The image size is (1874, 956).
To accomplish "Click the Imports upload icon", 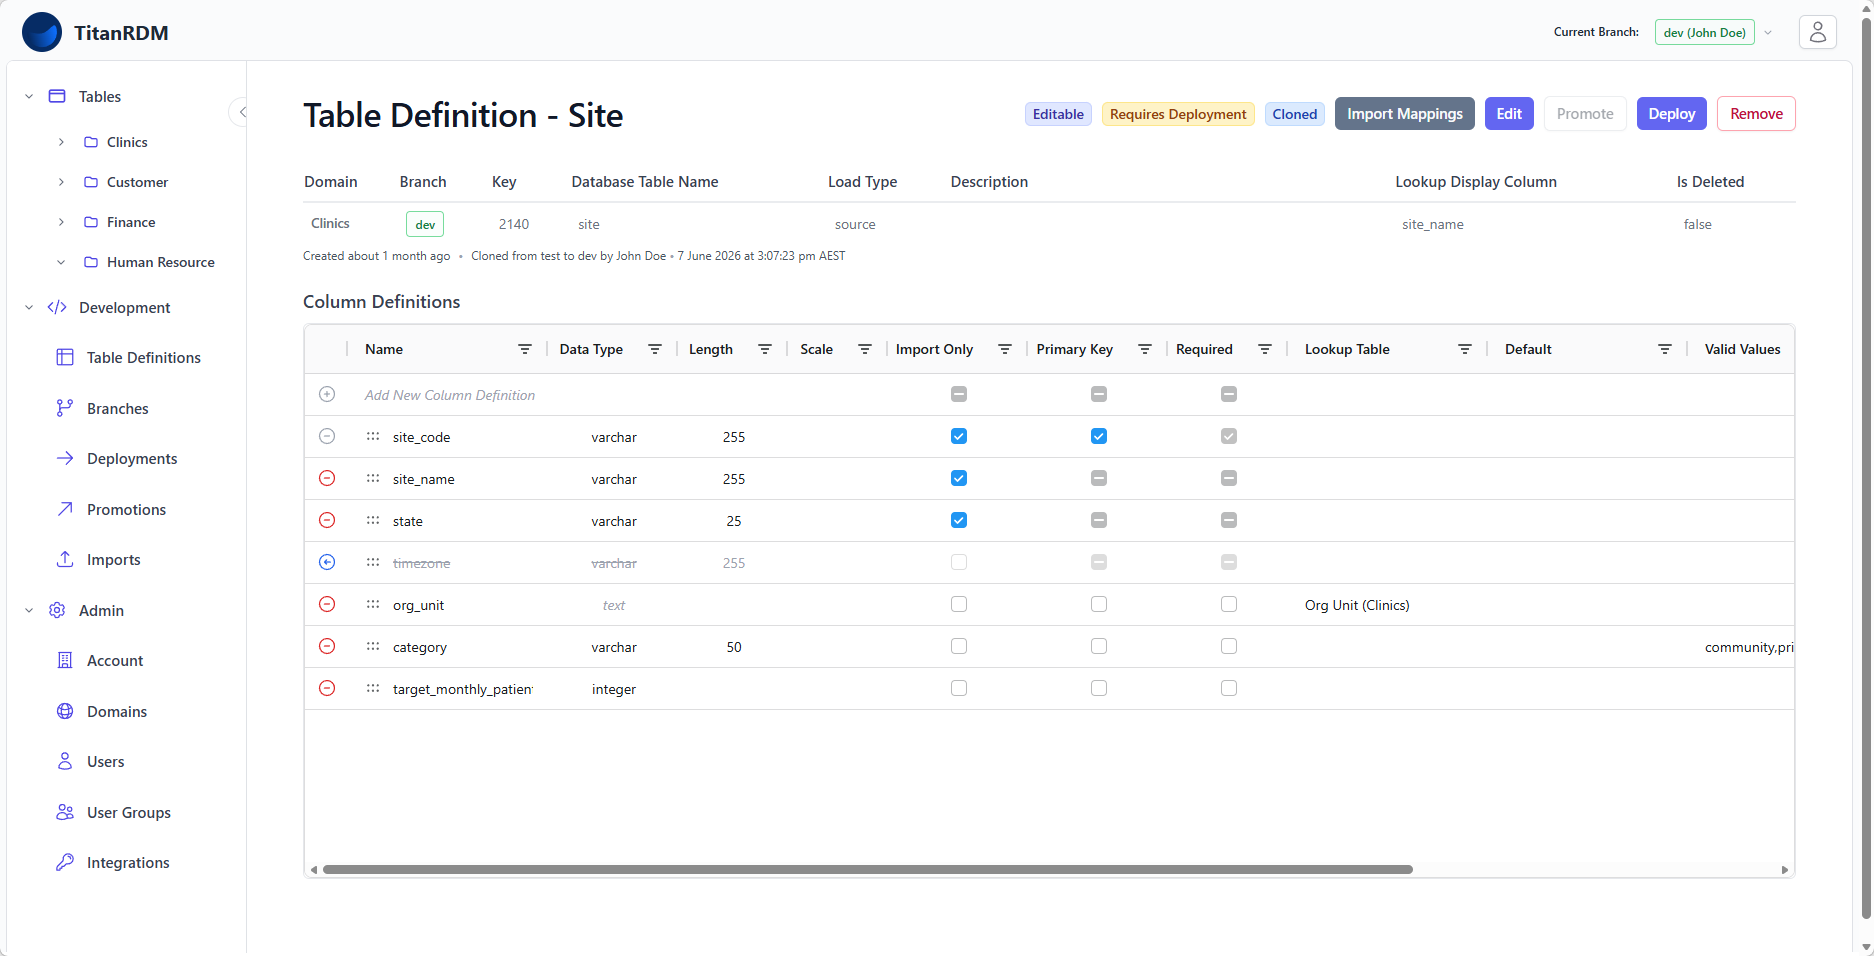I will pos(65,559).
